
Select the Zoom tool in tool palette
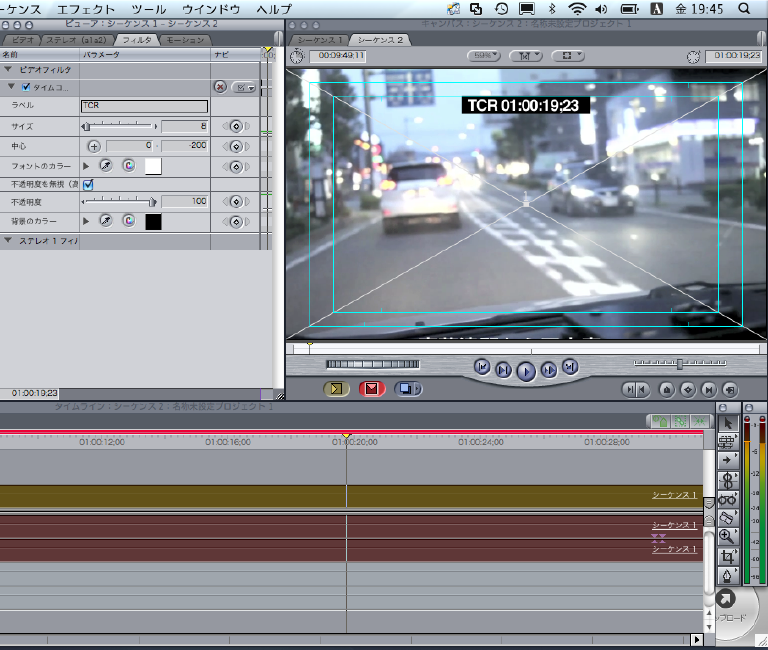pos(727,536)
